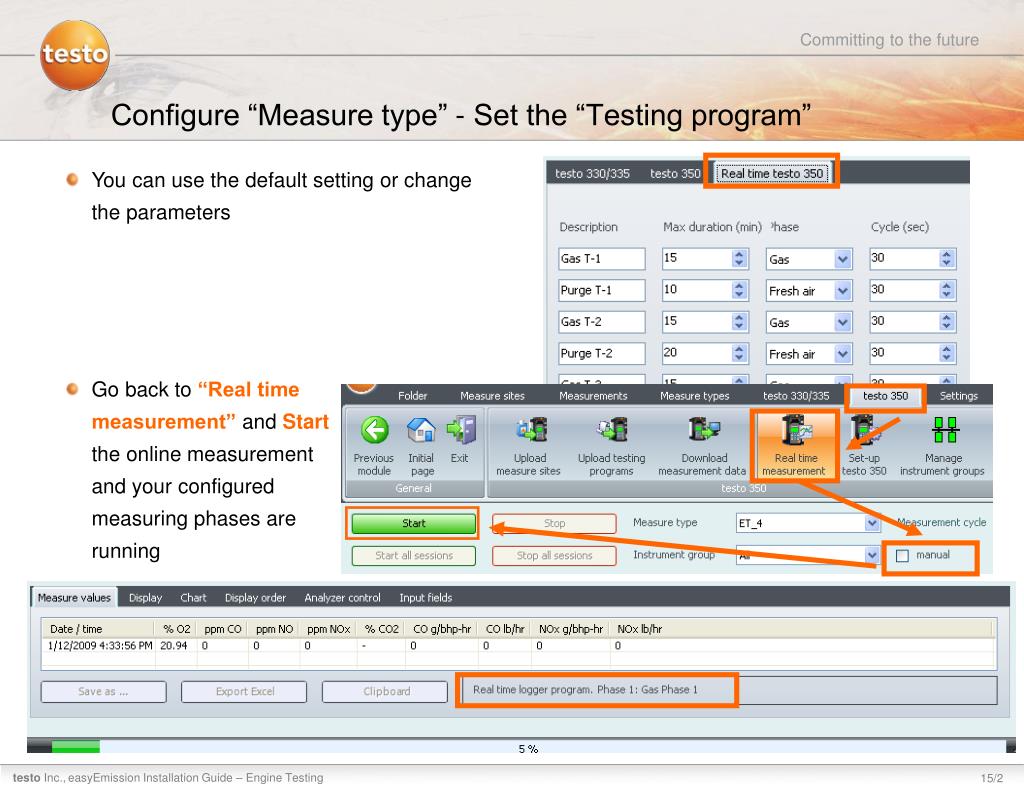The image size is (1024, 791).
Task: Switch to the Chart tab
Action: [x=193, y=598]
